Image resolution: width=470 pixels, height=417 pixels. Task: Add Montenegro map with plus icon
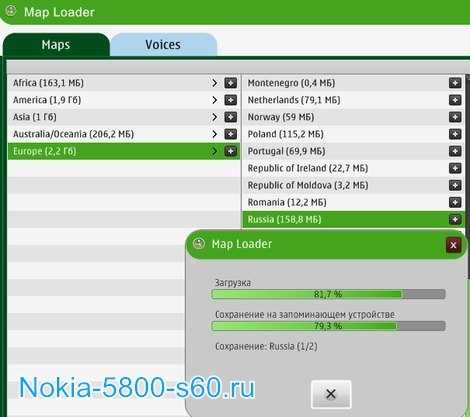455,83
